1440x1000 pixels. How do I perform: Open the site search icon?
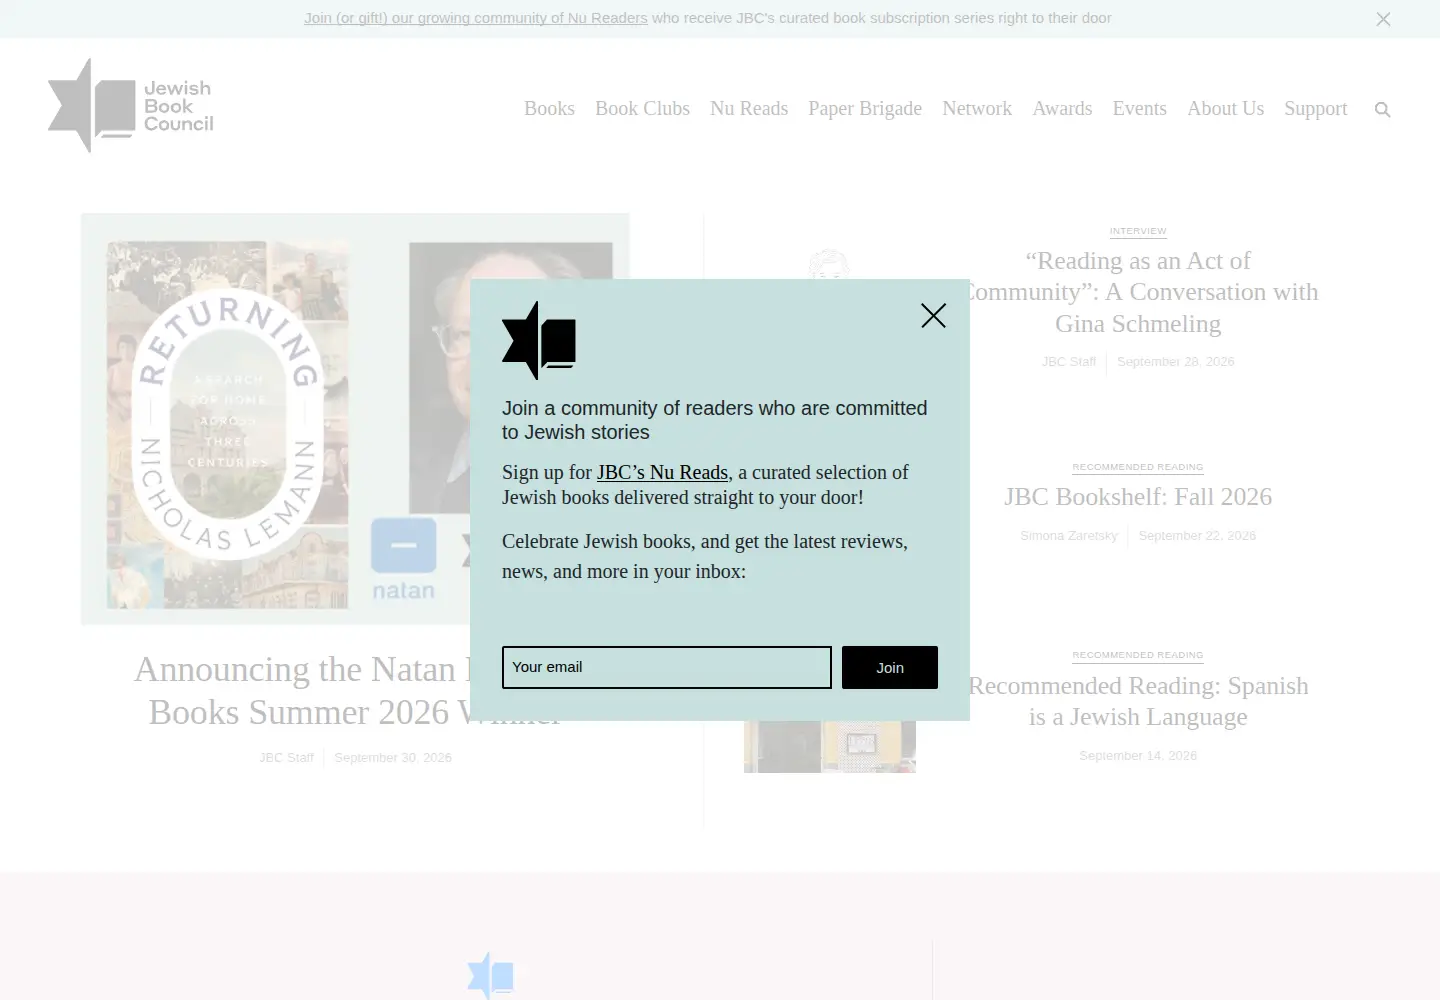point(1383,110)
